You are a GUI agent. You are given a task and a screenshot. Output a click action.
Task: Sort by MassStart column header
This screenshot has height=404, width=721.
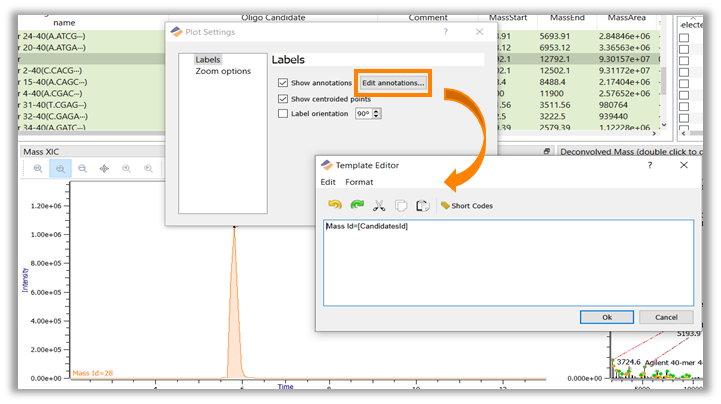(508, 17)
